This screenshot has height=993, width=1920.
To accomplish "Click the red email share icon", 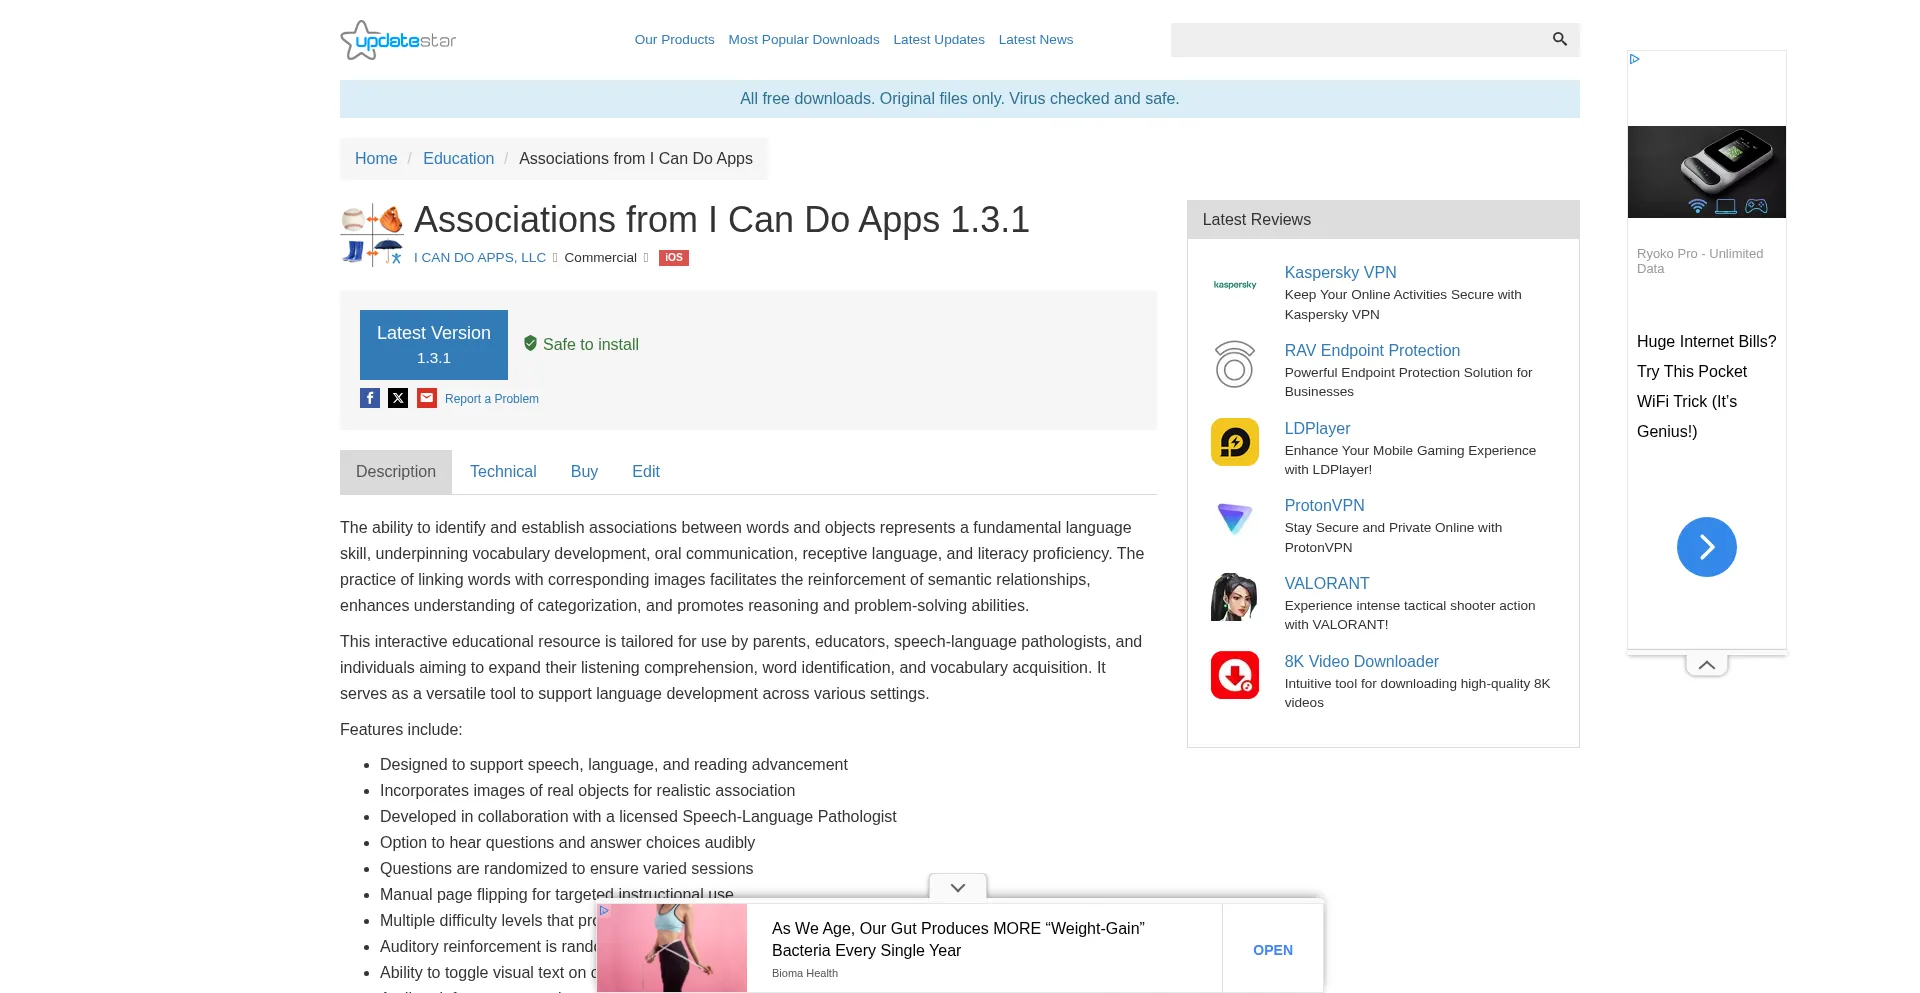I will pyautogui.click(x=427, y=398).
